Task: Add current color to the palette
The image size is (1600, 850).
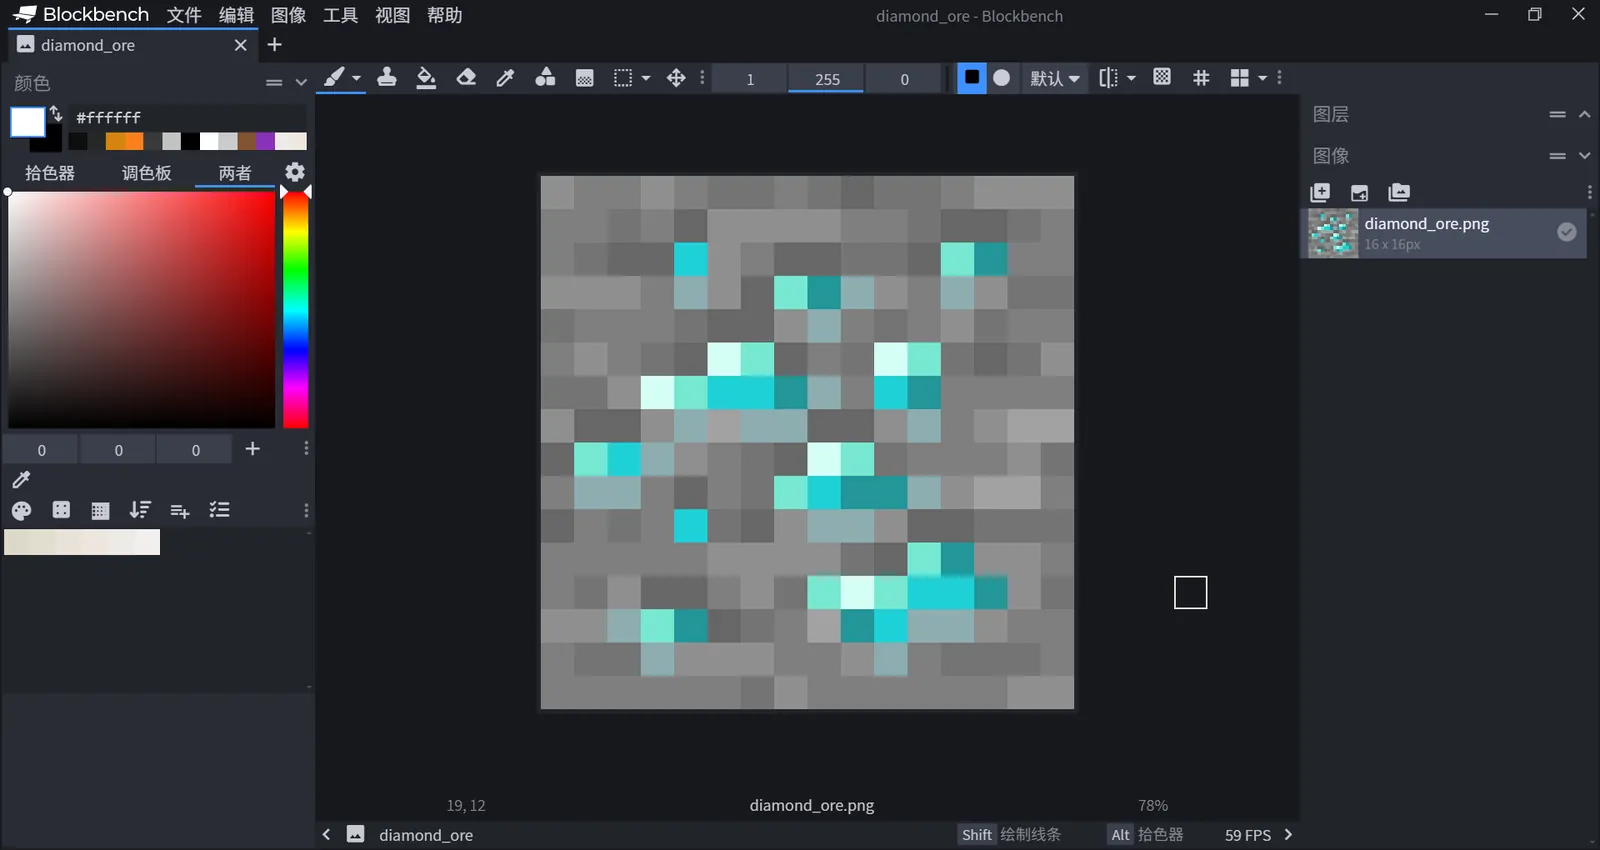Action: (253, 449)
